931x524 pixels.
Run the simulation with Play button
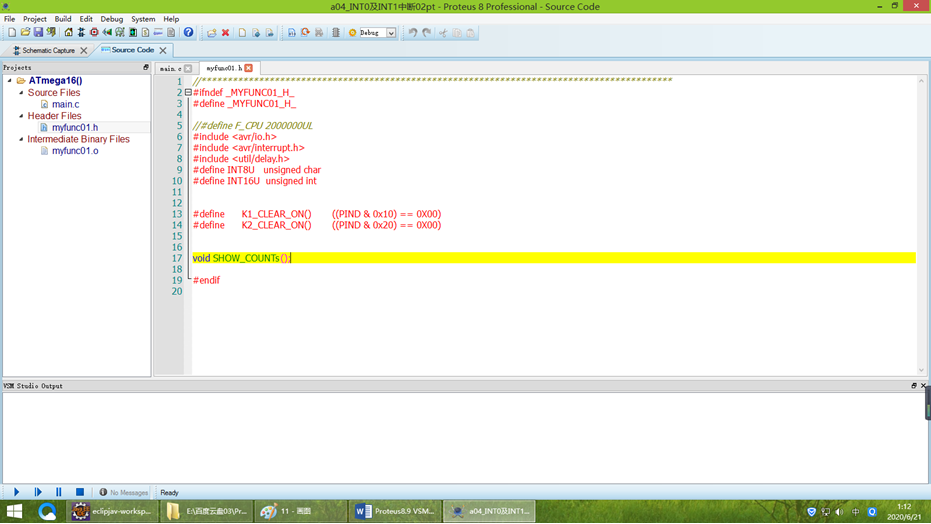tap(17, 492)
